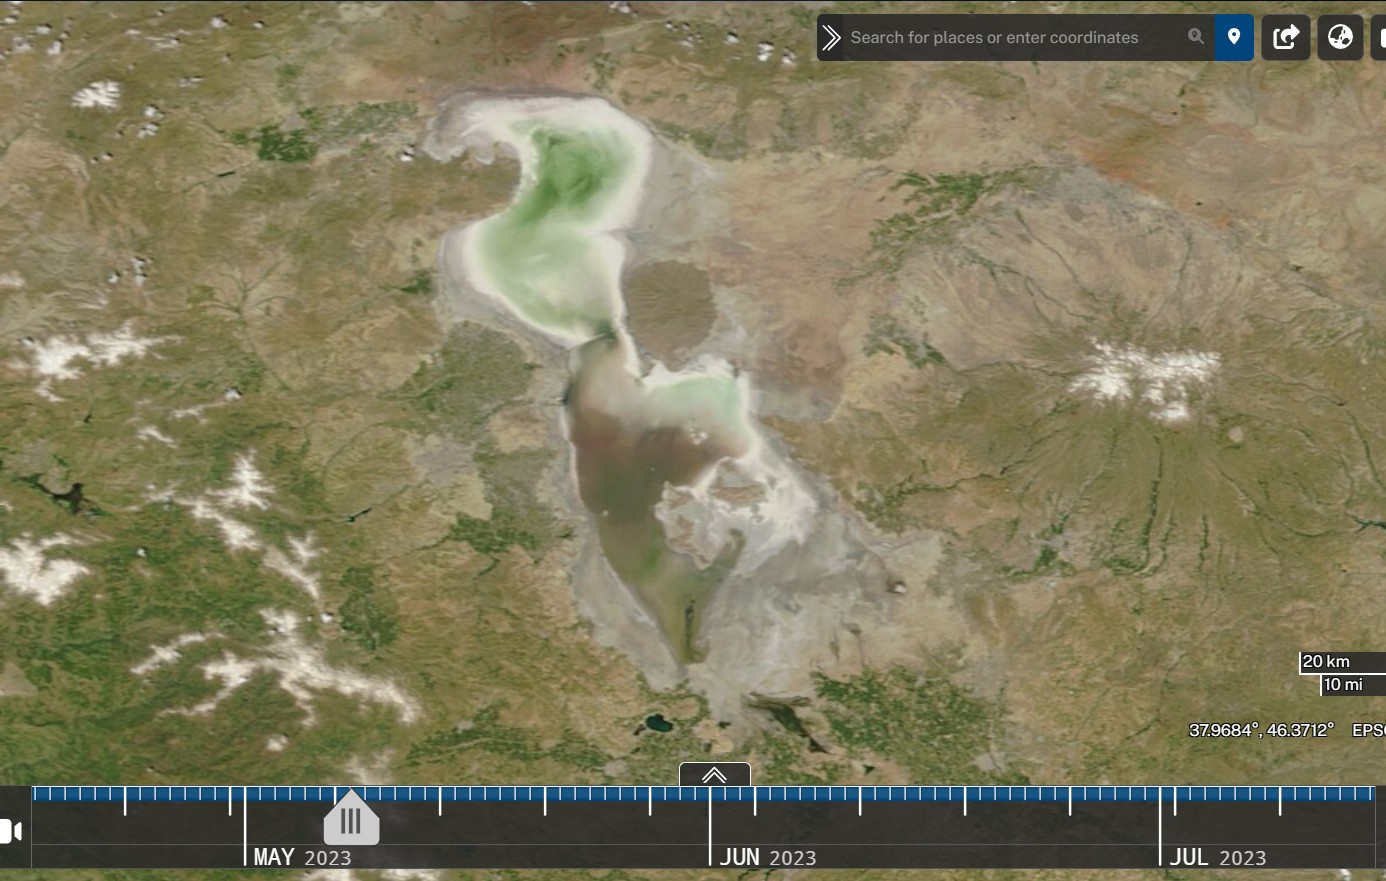Expand the location search panel chevrons

(831, 38)
